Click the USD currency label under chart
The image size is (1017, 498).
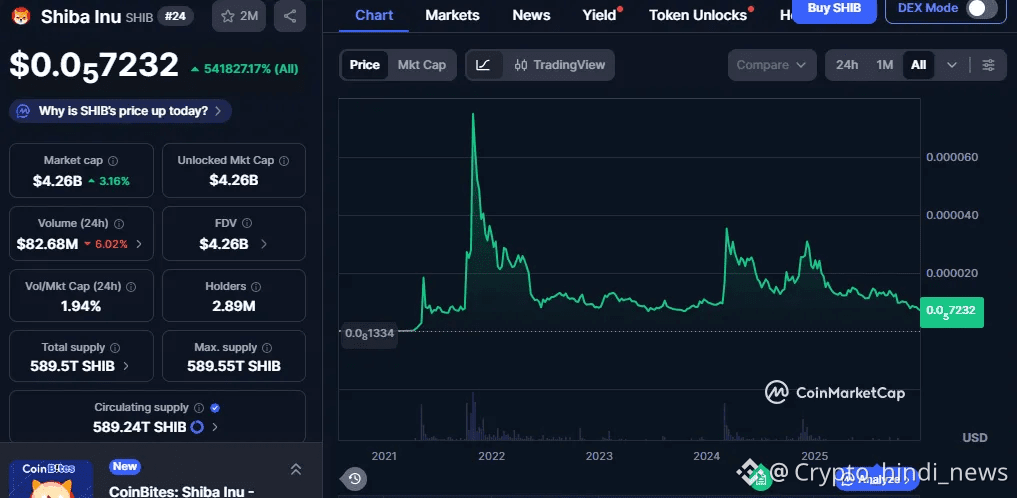point(974,438)
